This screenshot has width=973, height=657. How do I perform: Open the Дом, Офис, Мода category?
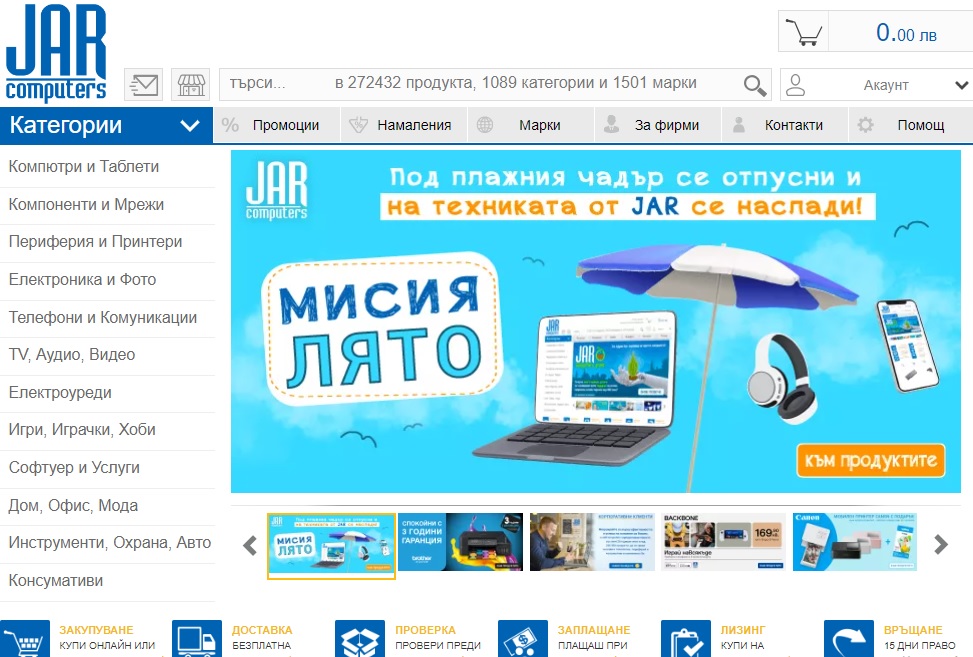coord(107,506)
